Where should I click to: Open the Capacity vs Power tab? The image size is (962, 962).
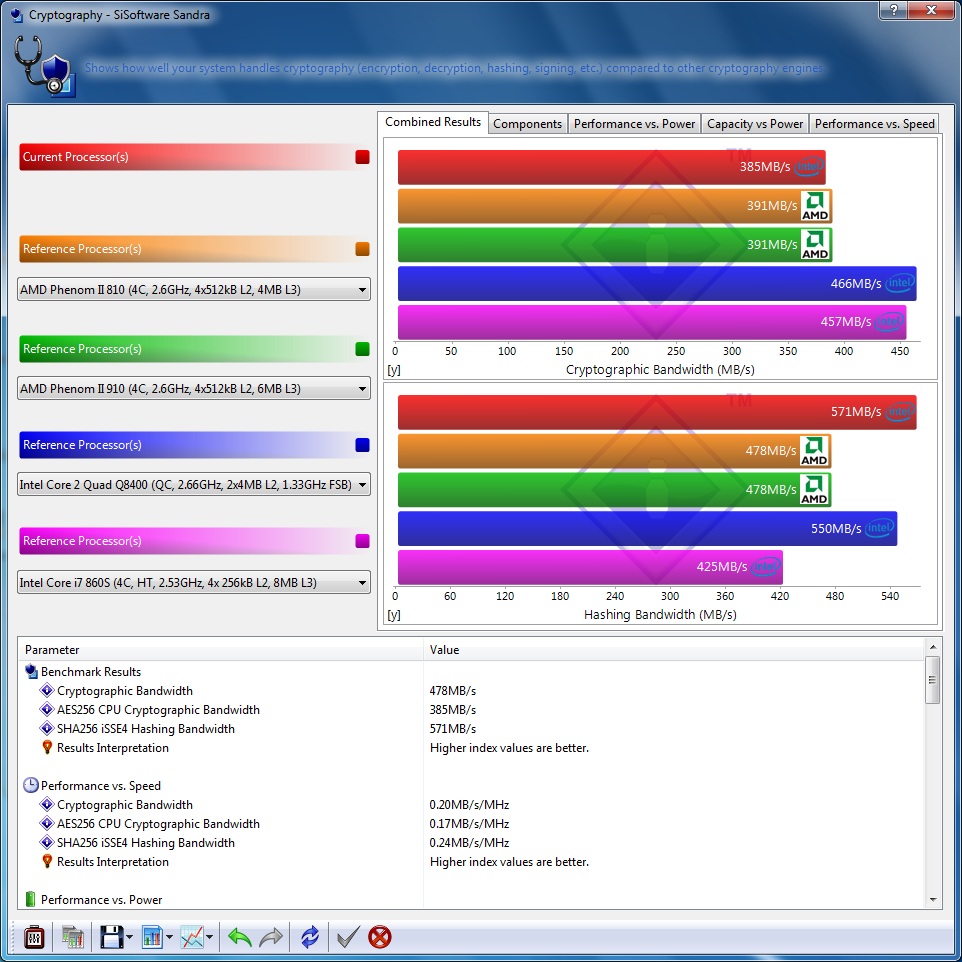[755, 123]
